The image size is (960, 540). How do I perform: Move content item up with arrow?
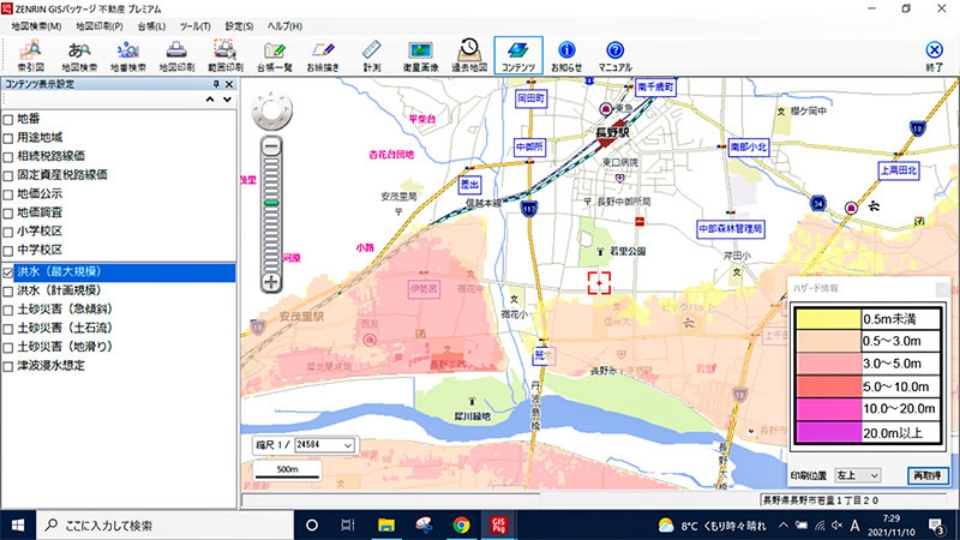tap(210, 99)
